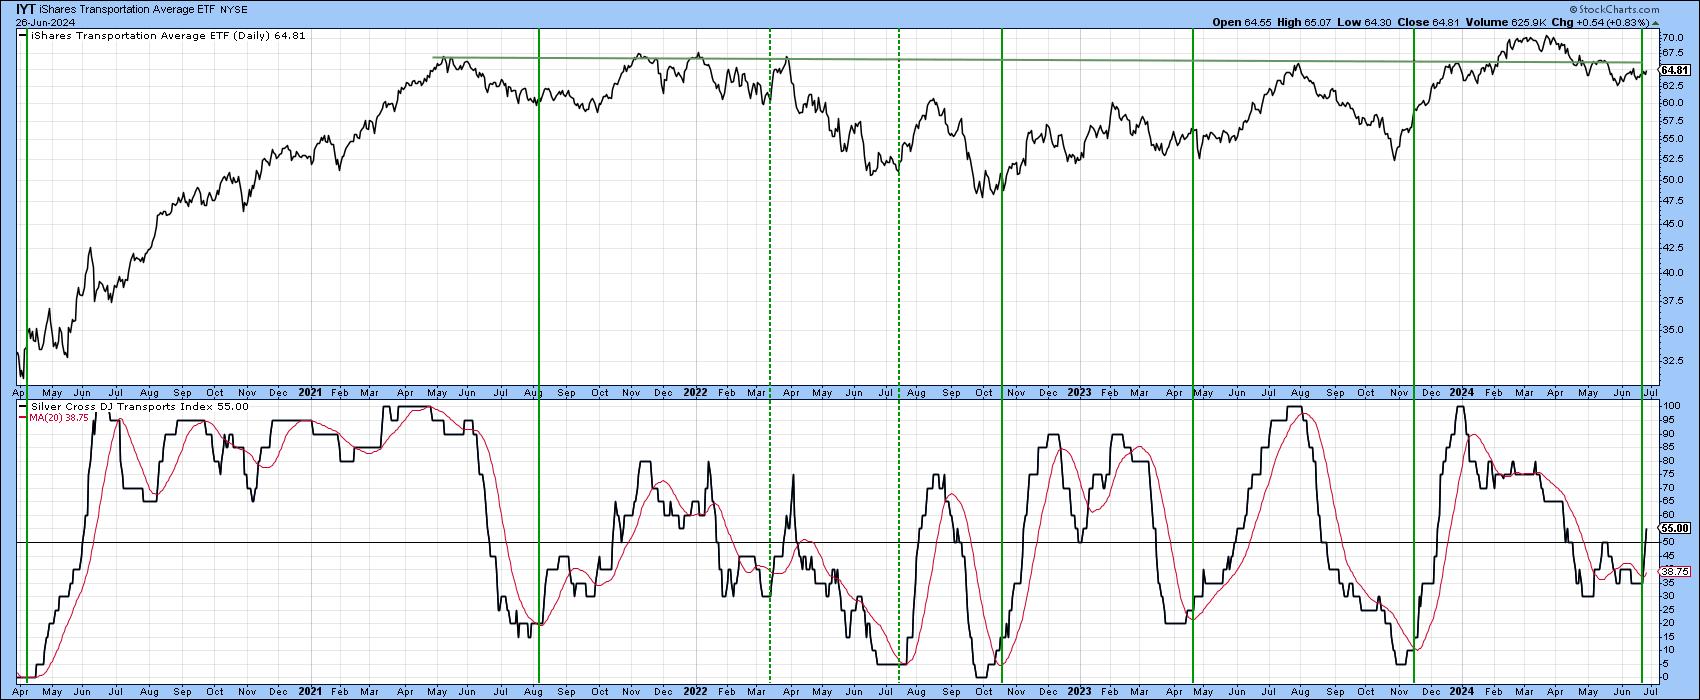Click the 2023 year label under the indicator panel

1079,690
